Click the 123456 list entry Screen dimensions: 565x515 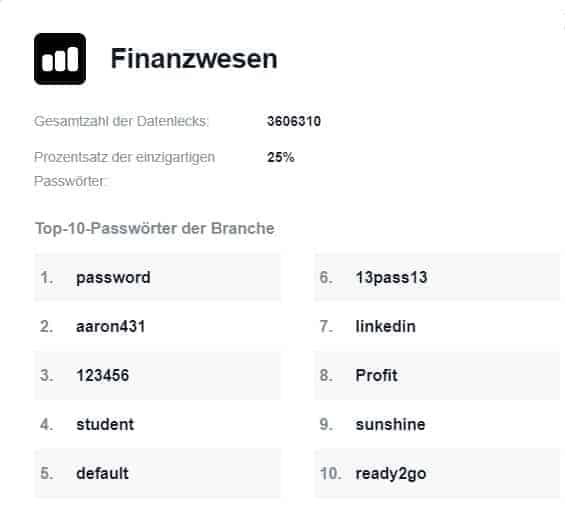coord(157,376)
